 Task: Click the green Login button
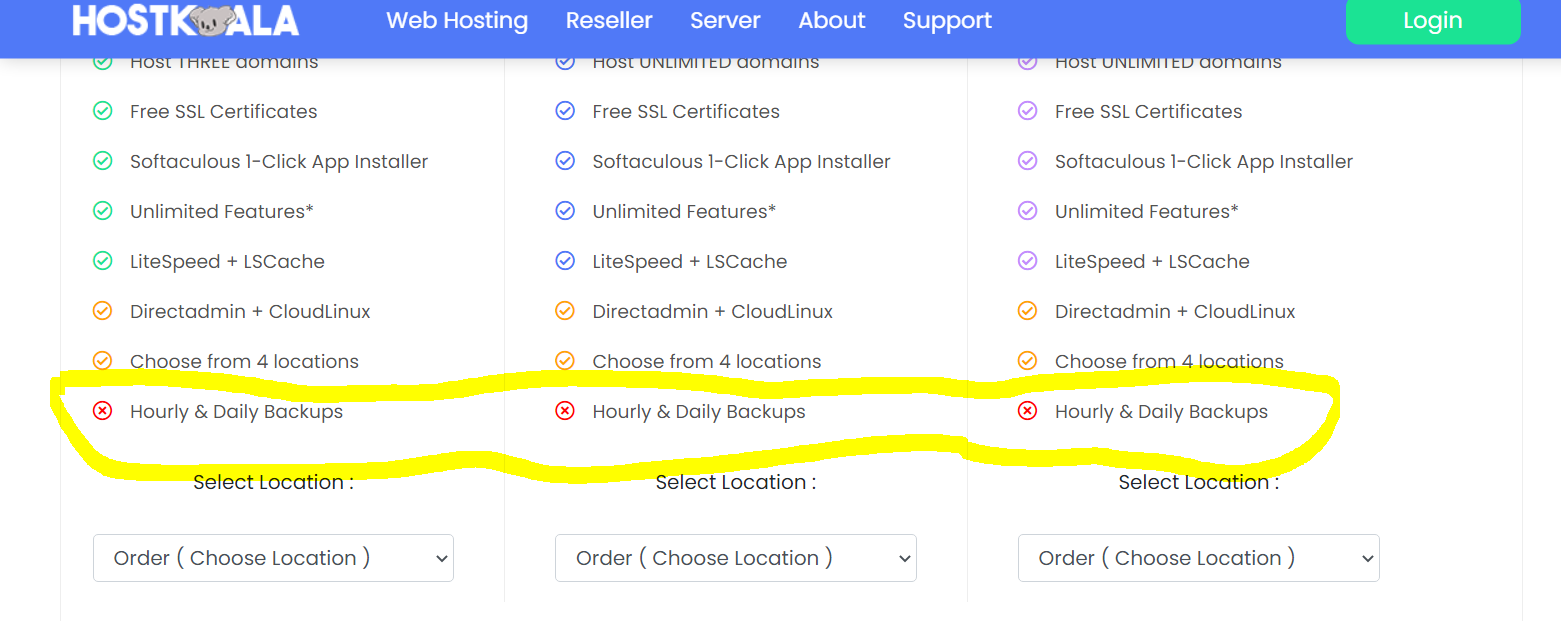pos(1433,20)
